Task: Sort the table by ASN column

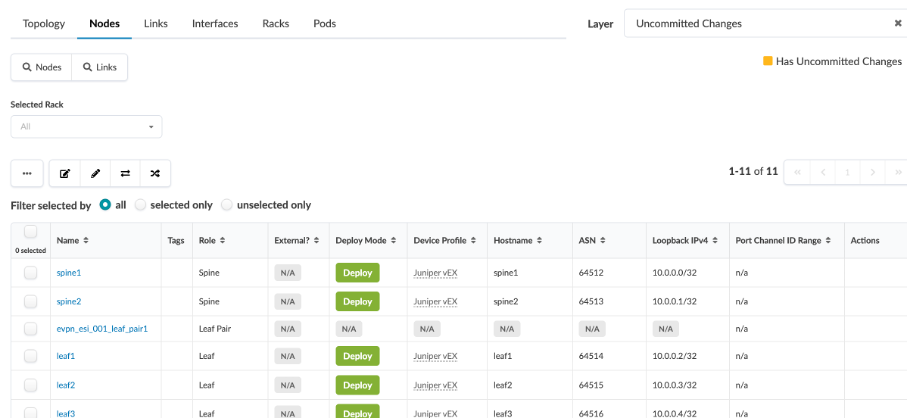Action: 593,241
